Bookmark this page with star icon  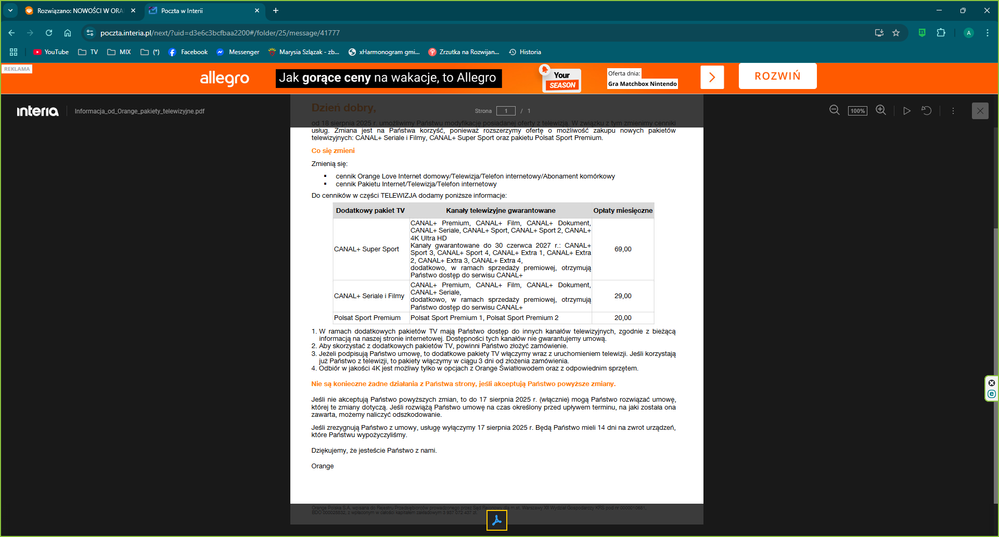pos(896,32)
